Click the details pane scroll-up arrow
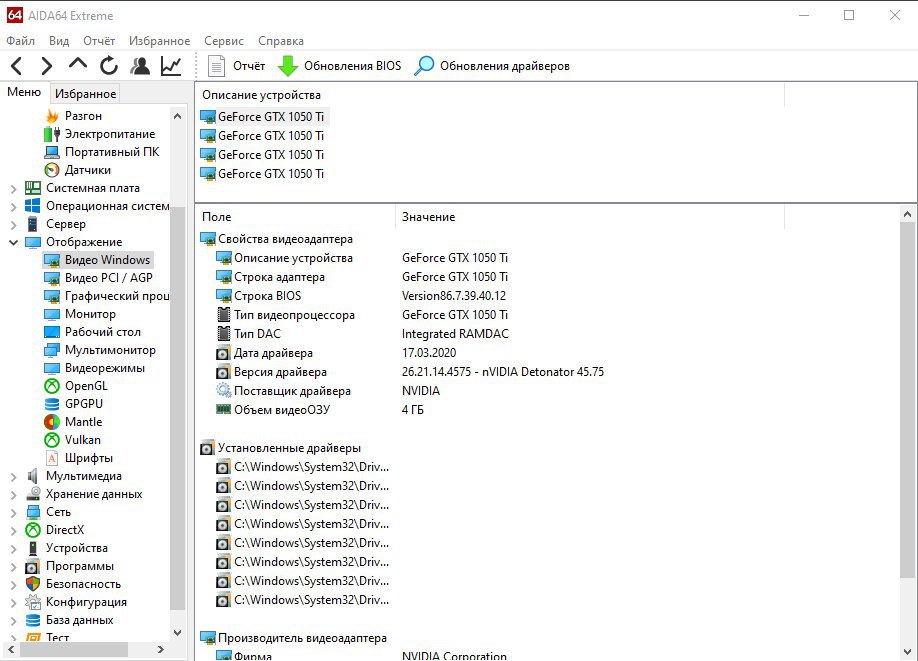 907,215
